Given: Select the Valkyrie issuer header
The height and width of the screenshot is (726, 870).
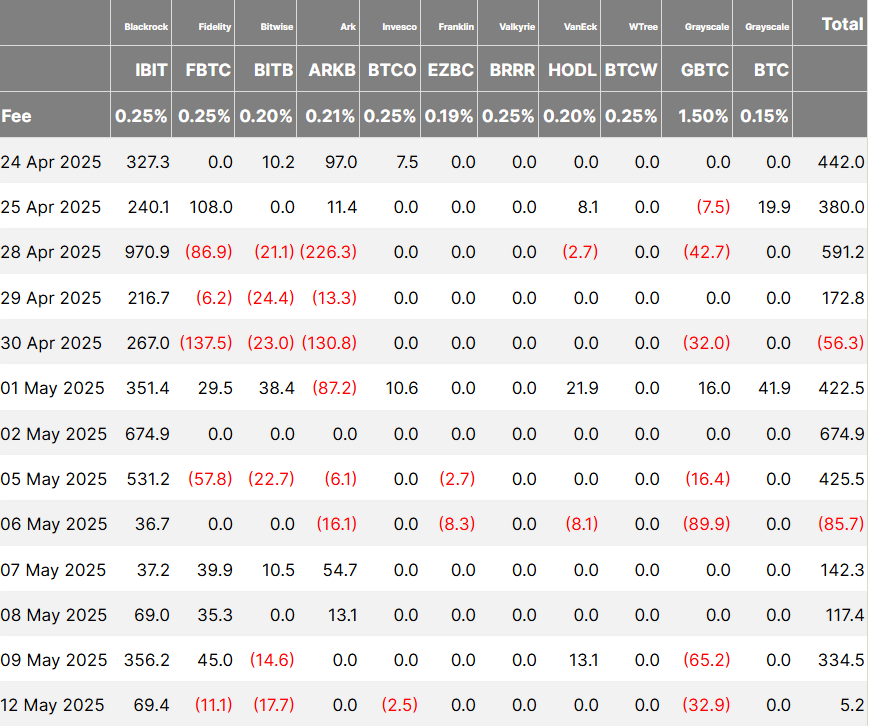Looking at the screenshot, I should pyautogui.click(x=517, y=27).
